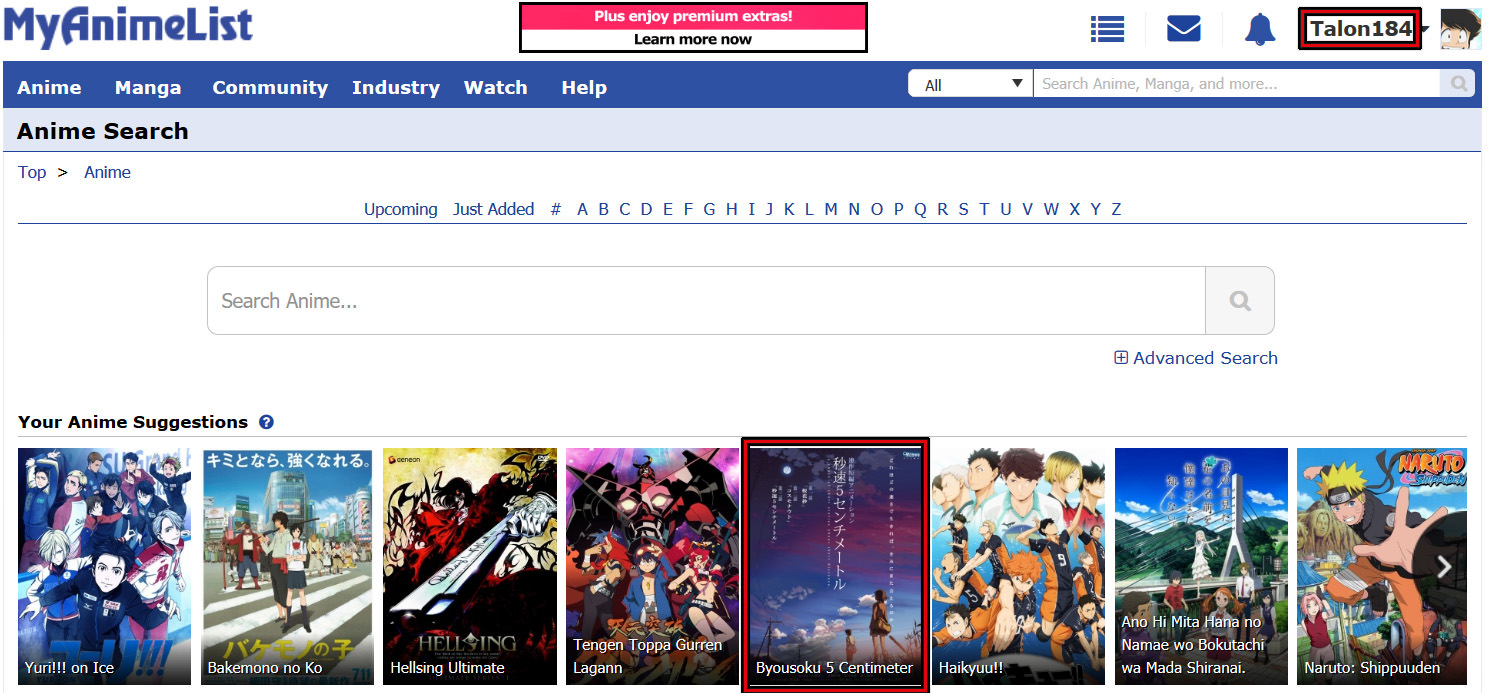Browse anime starting with letter E
Viewport: 1490px width, 693px height.
[x=668, y=209]
